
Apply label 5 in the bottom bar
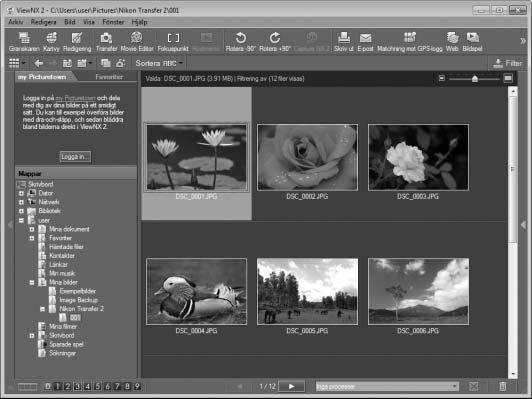98,386
